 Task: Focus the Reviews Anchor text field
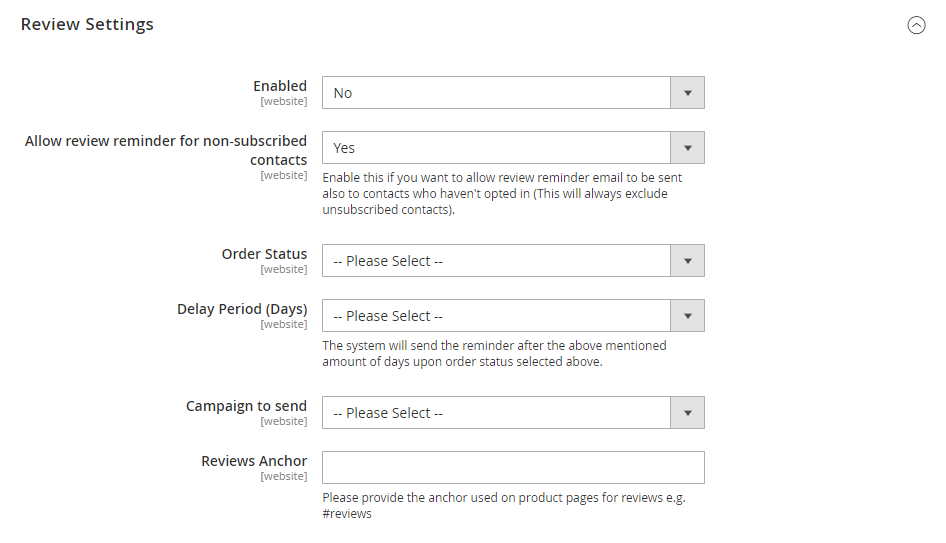[513, 467]
